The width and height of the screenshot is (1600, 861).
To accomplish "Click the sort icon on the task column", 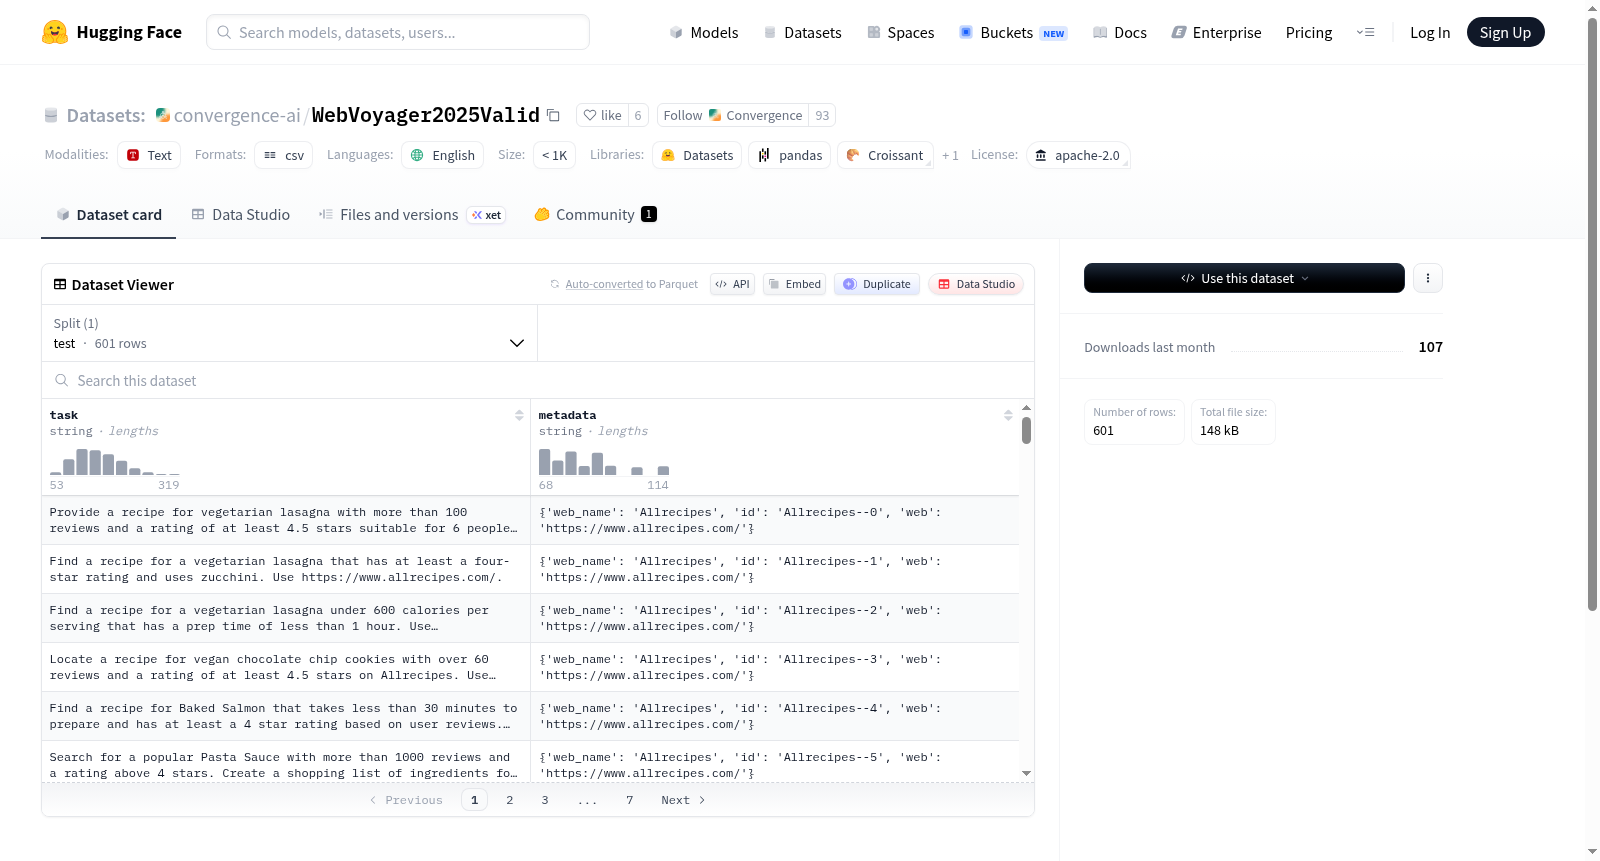I will (x=519, y=415).
